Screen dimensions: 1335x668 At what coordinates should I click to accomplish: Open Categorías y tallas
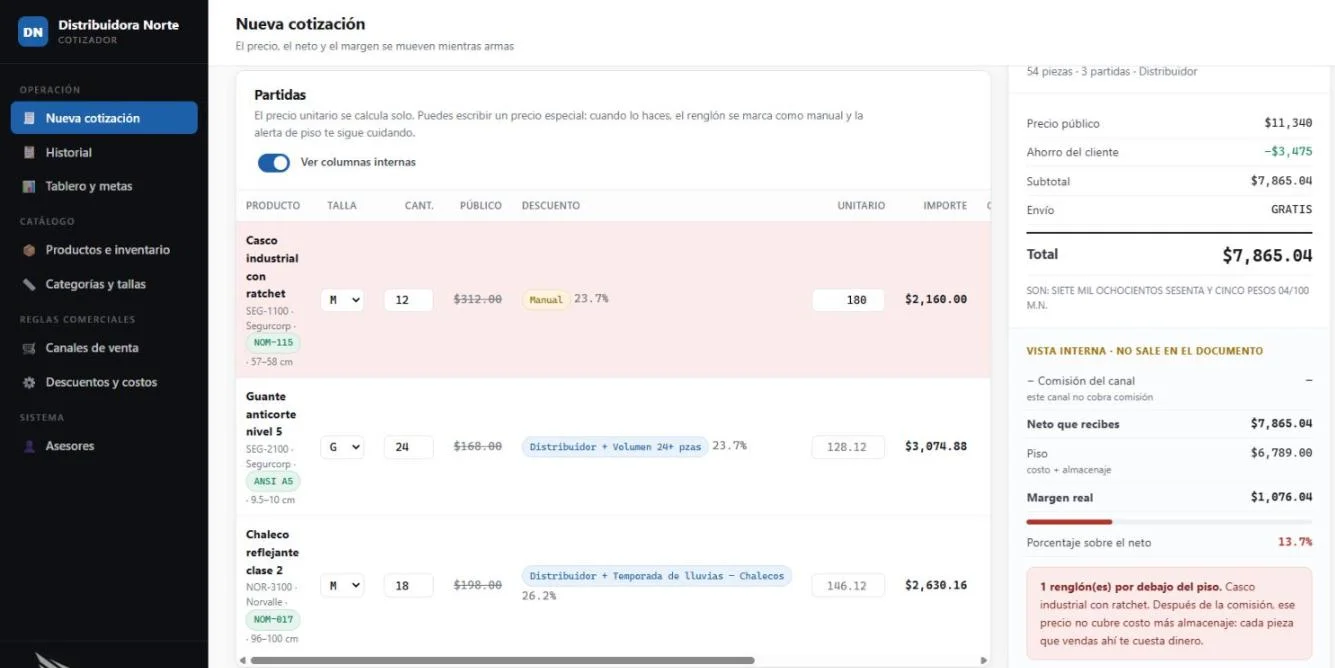point(104,284)
